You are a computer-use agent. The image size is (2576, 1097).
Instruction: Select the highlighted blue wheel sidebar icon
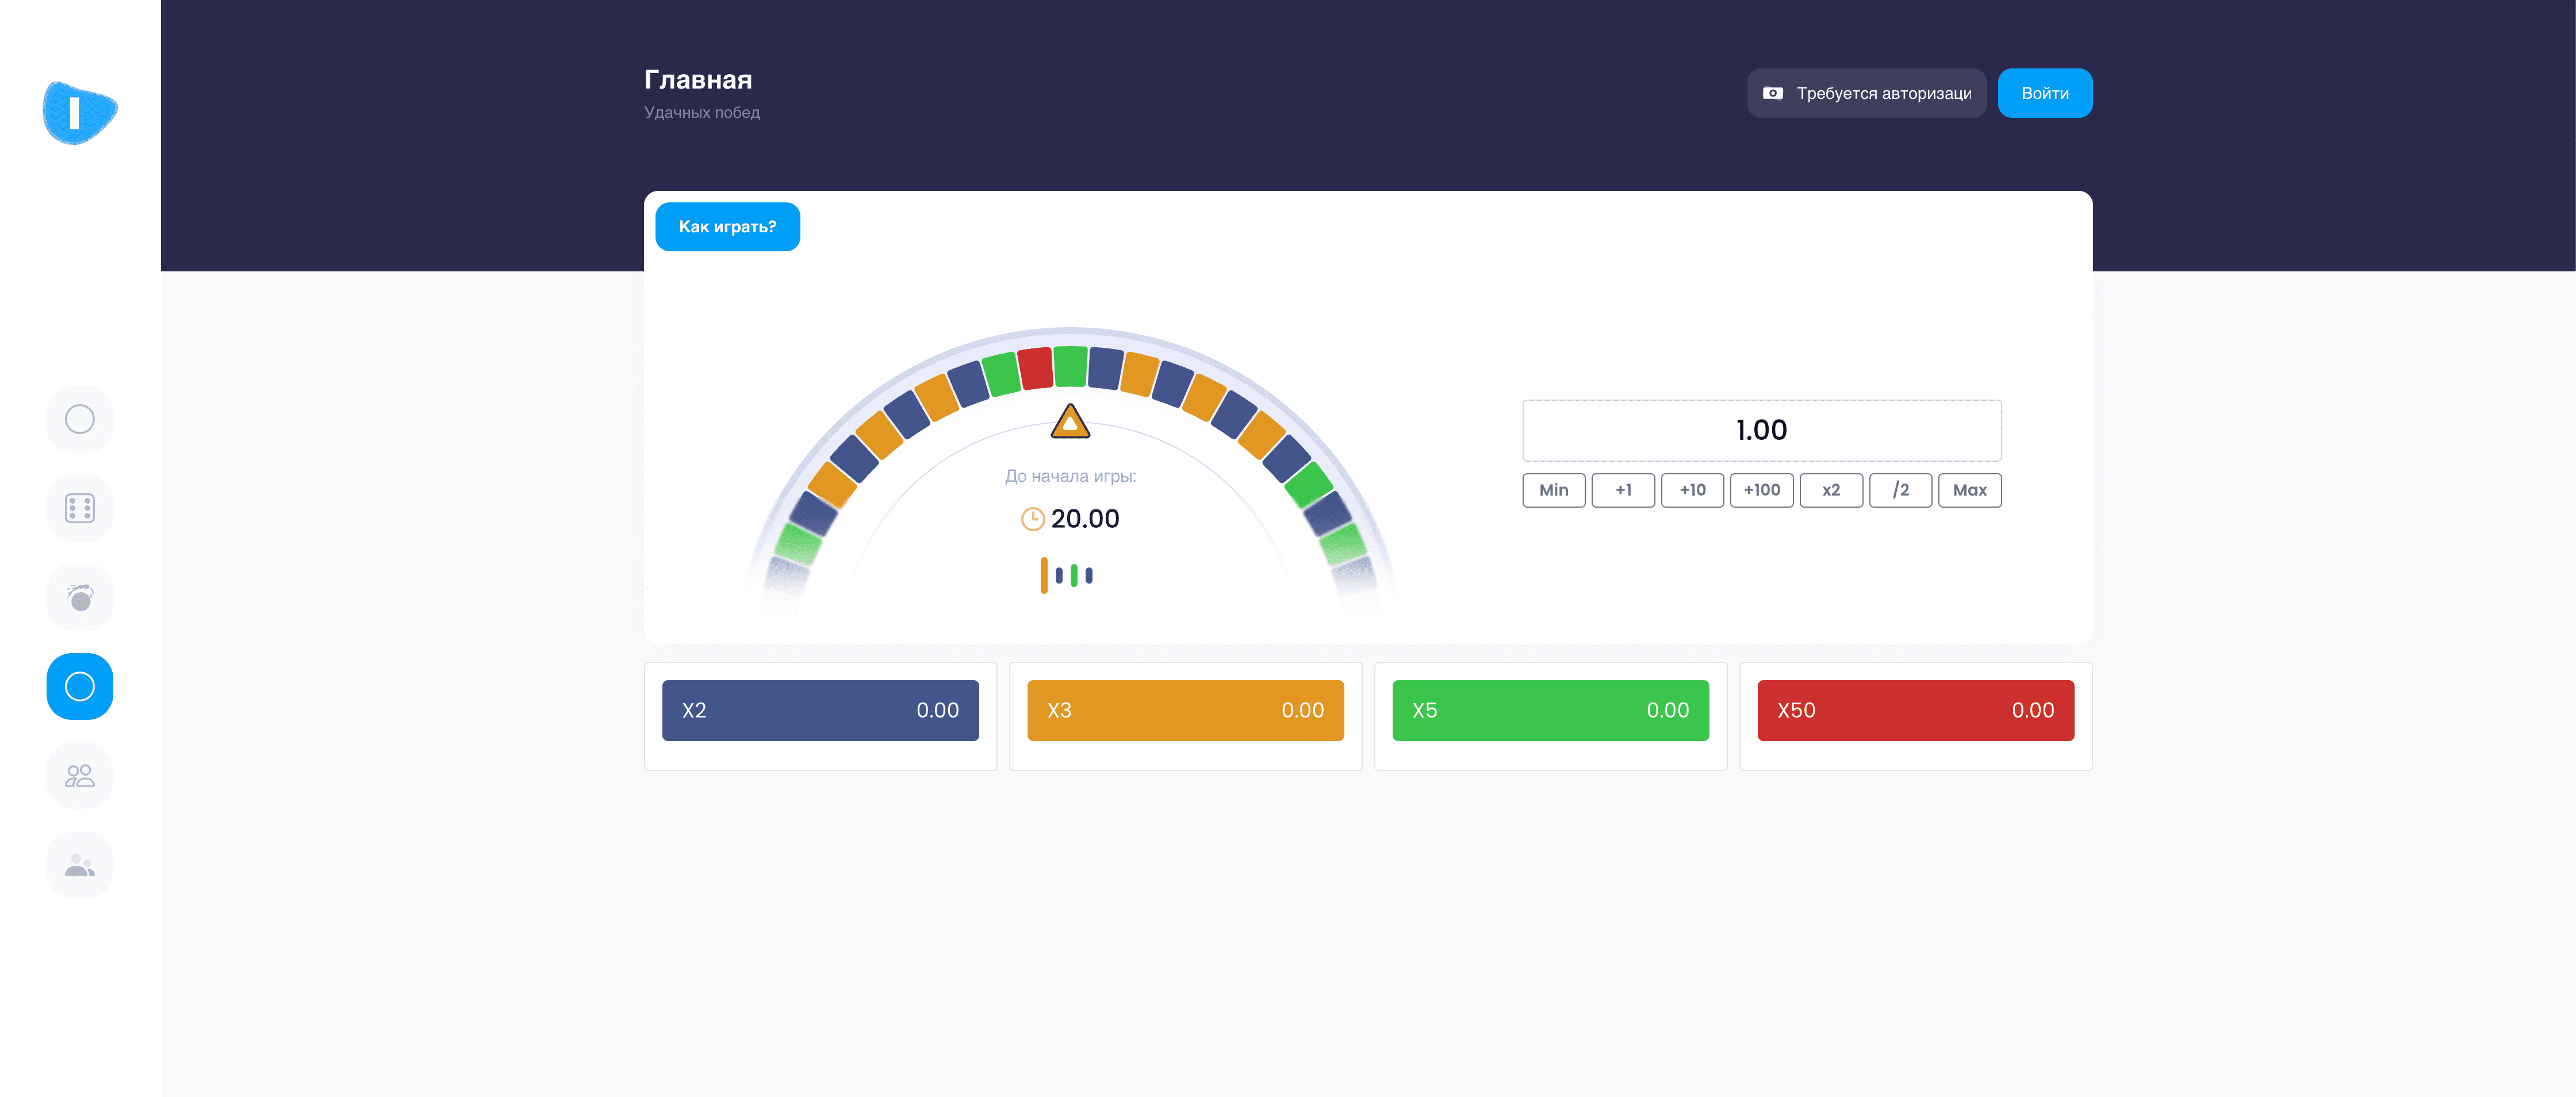point(80,686)
